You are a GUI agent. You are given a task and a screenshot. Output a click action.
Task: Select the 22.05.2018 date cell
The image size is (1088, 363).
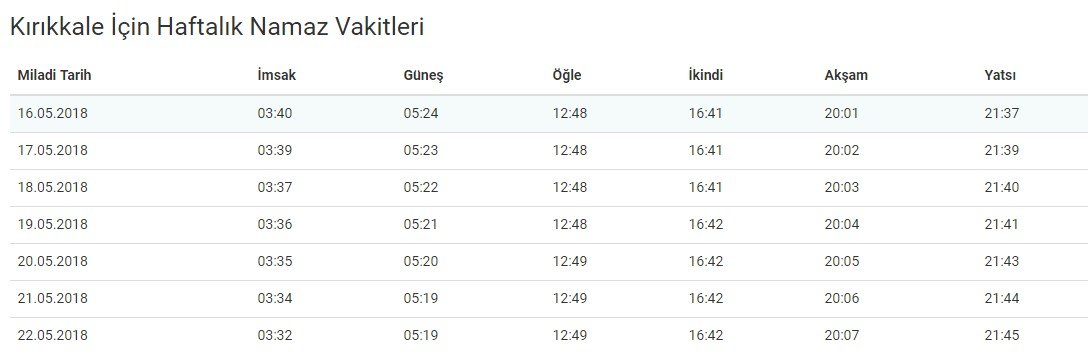(x=53, y=336)
